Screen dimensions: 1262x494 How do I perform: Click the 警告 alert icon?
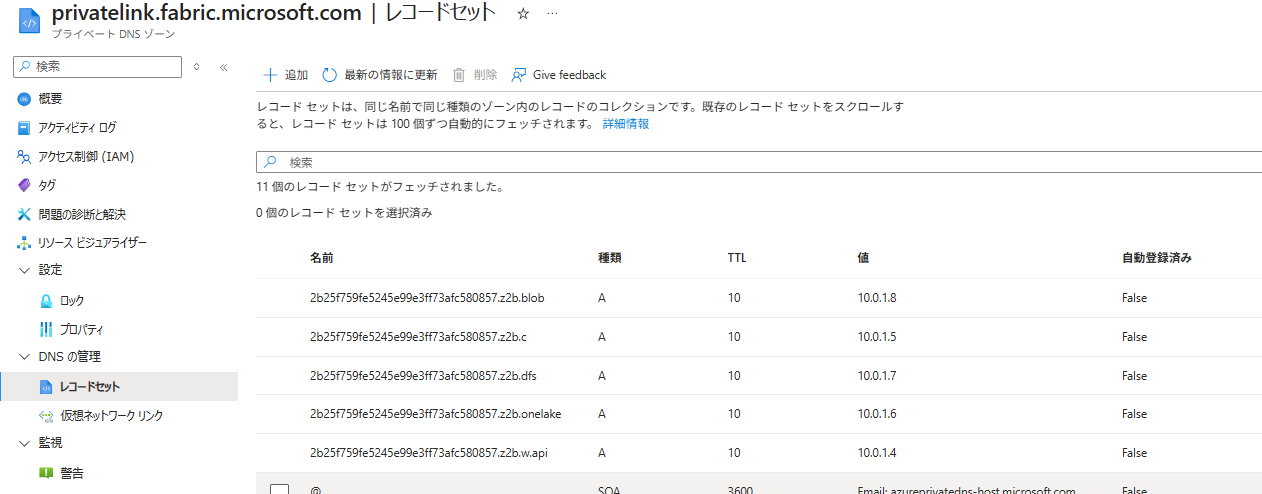46,473
